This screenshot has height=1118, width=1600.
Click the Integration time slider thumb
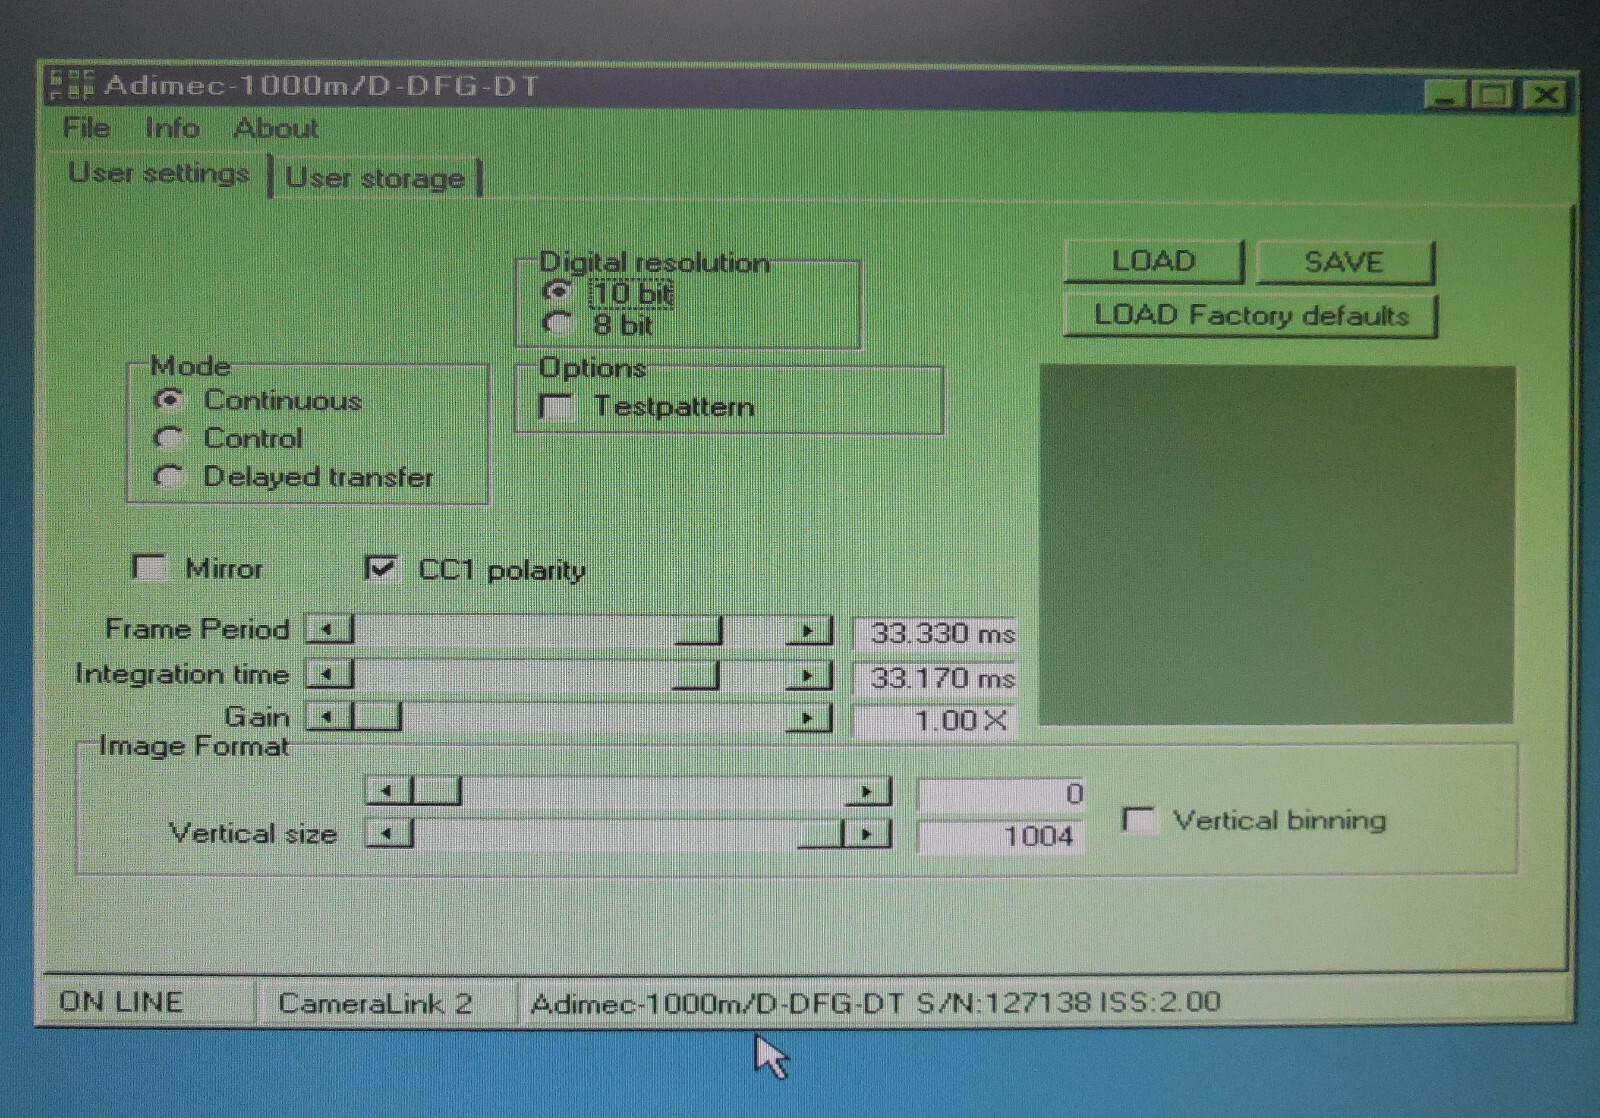coord(695,676)
